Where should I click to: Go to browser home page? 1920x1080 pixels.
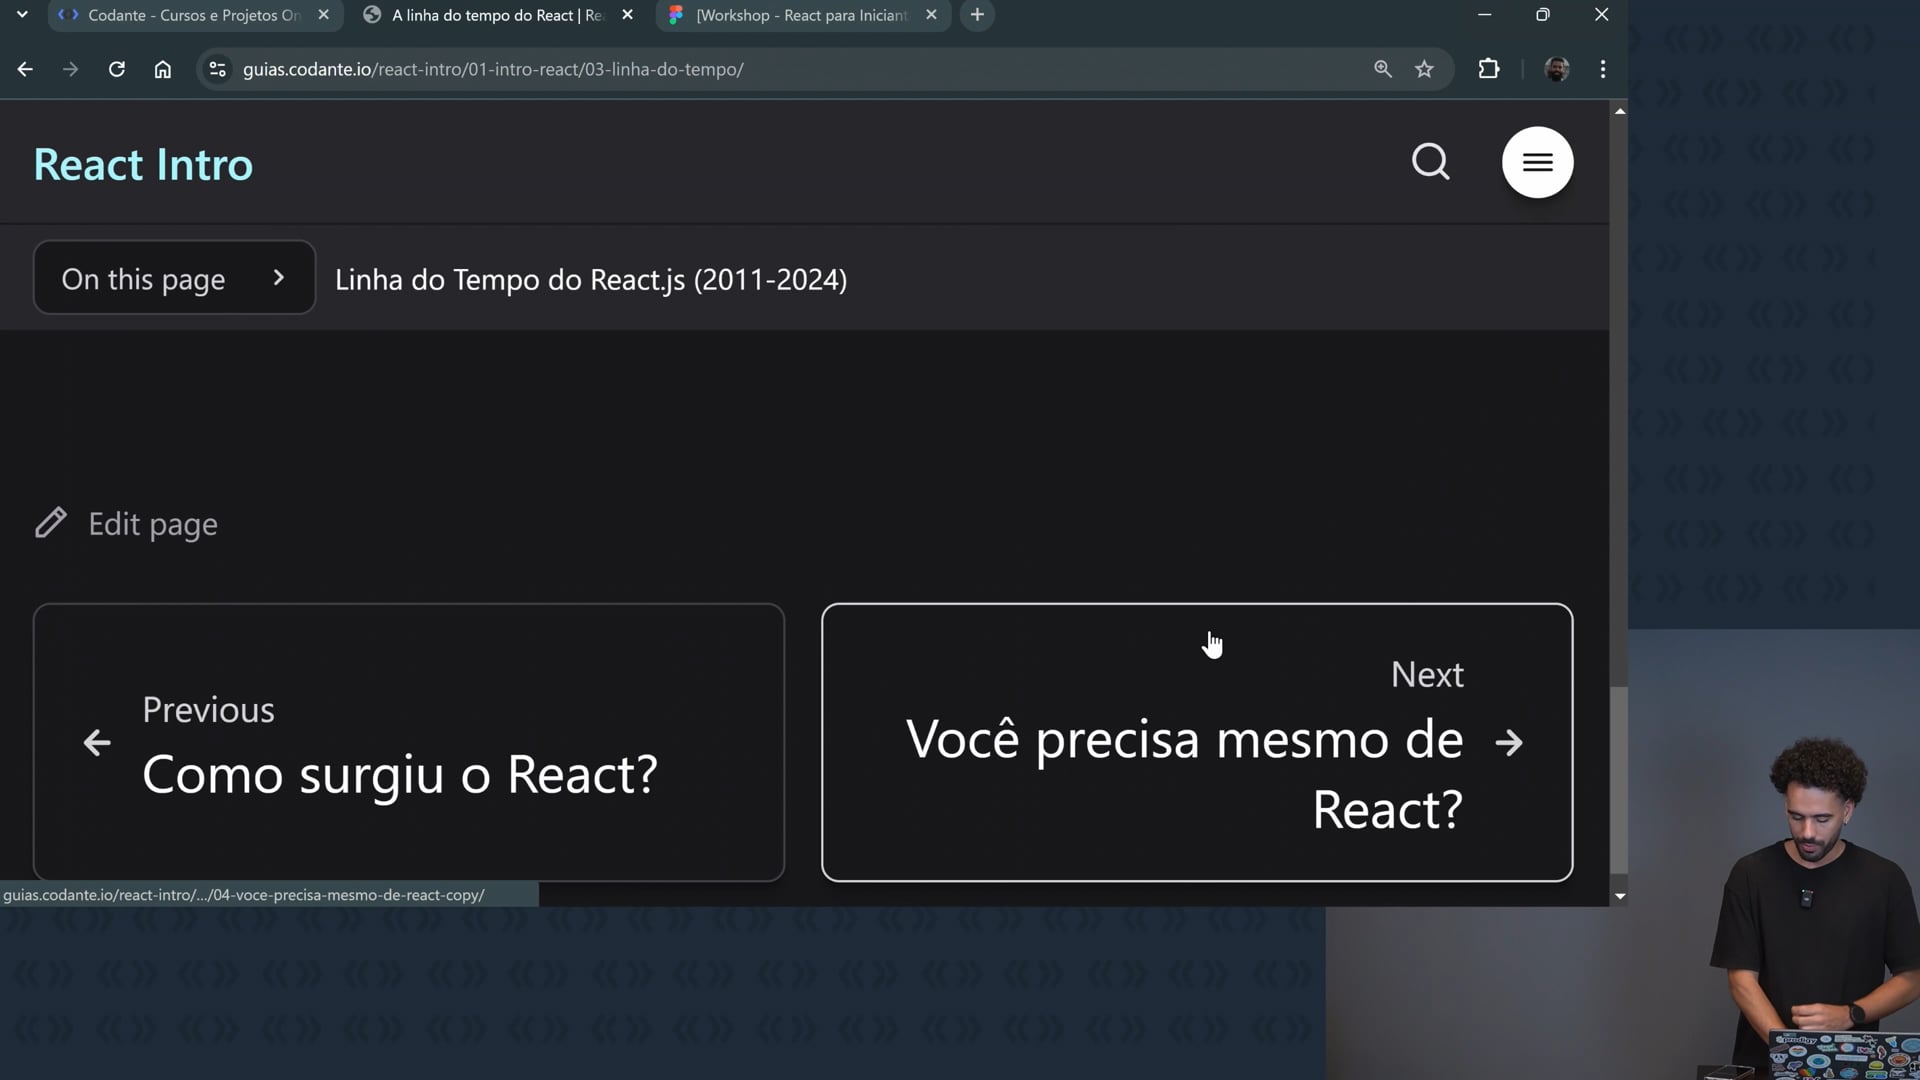(x=163, y=69)
